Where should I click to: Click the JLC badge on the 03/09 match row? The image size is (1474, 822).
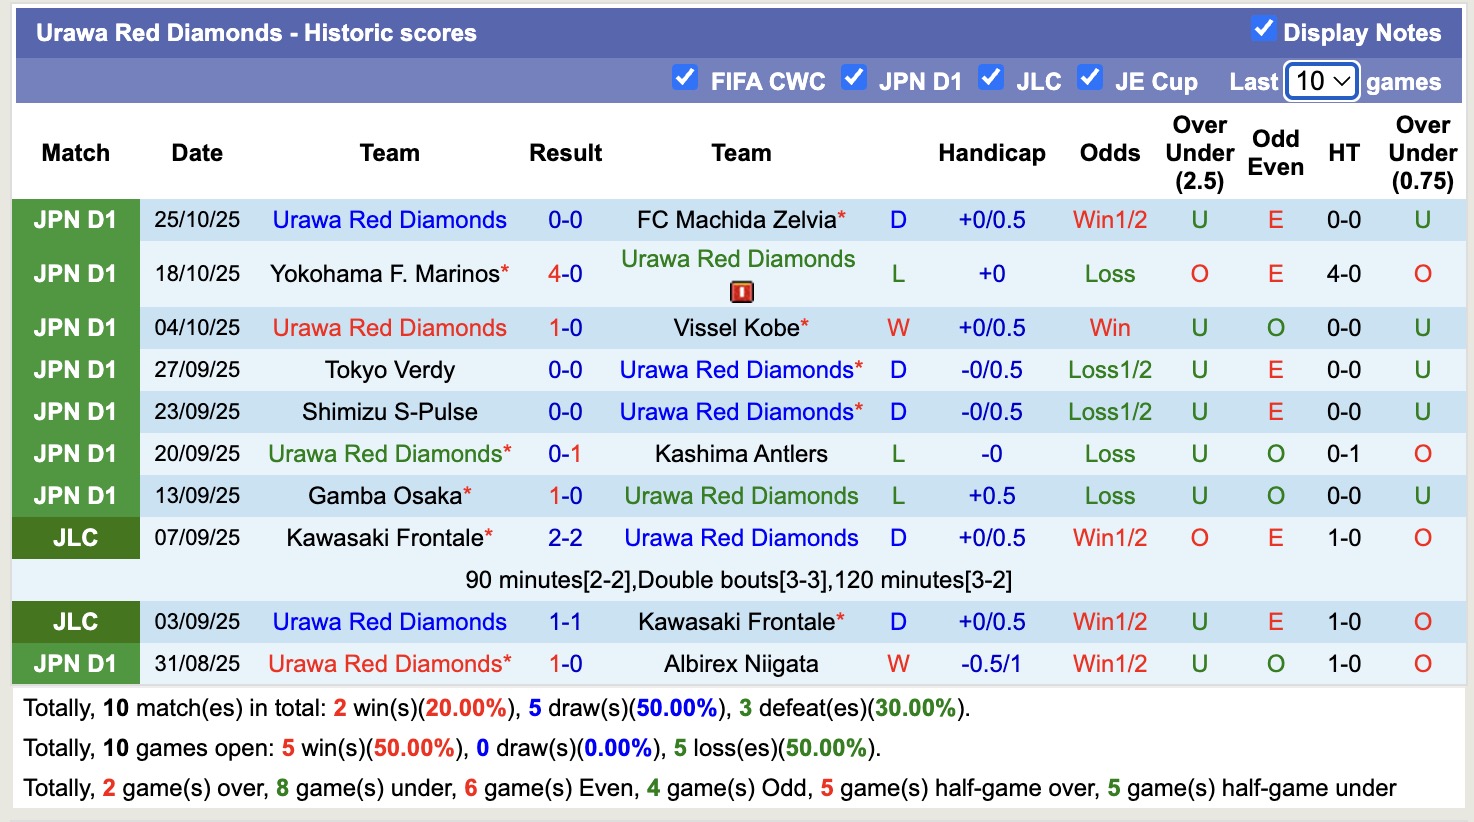tap(75, 621)
